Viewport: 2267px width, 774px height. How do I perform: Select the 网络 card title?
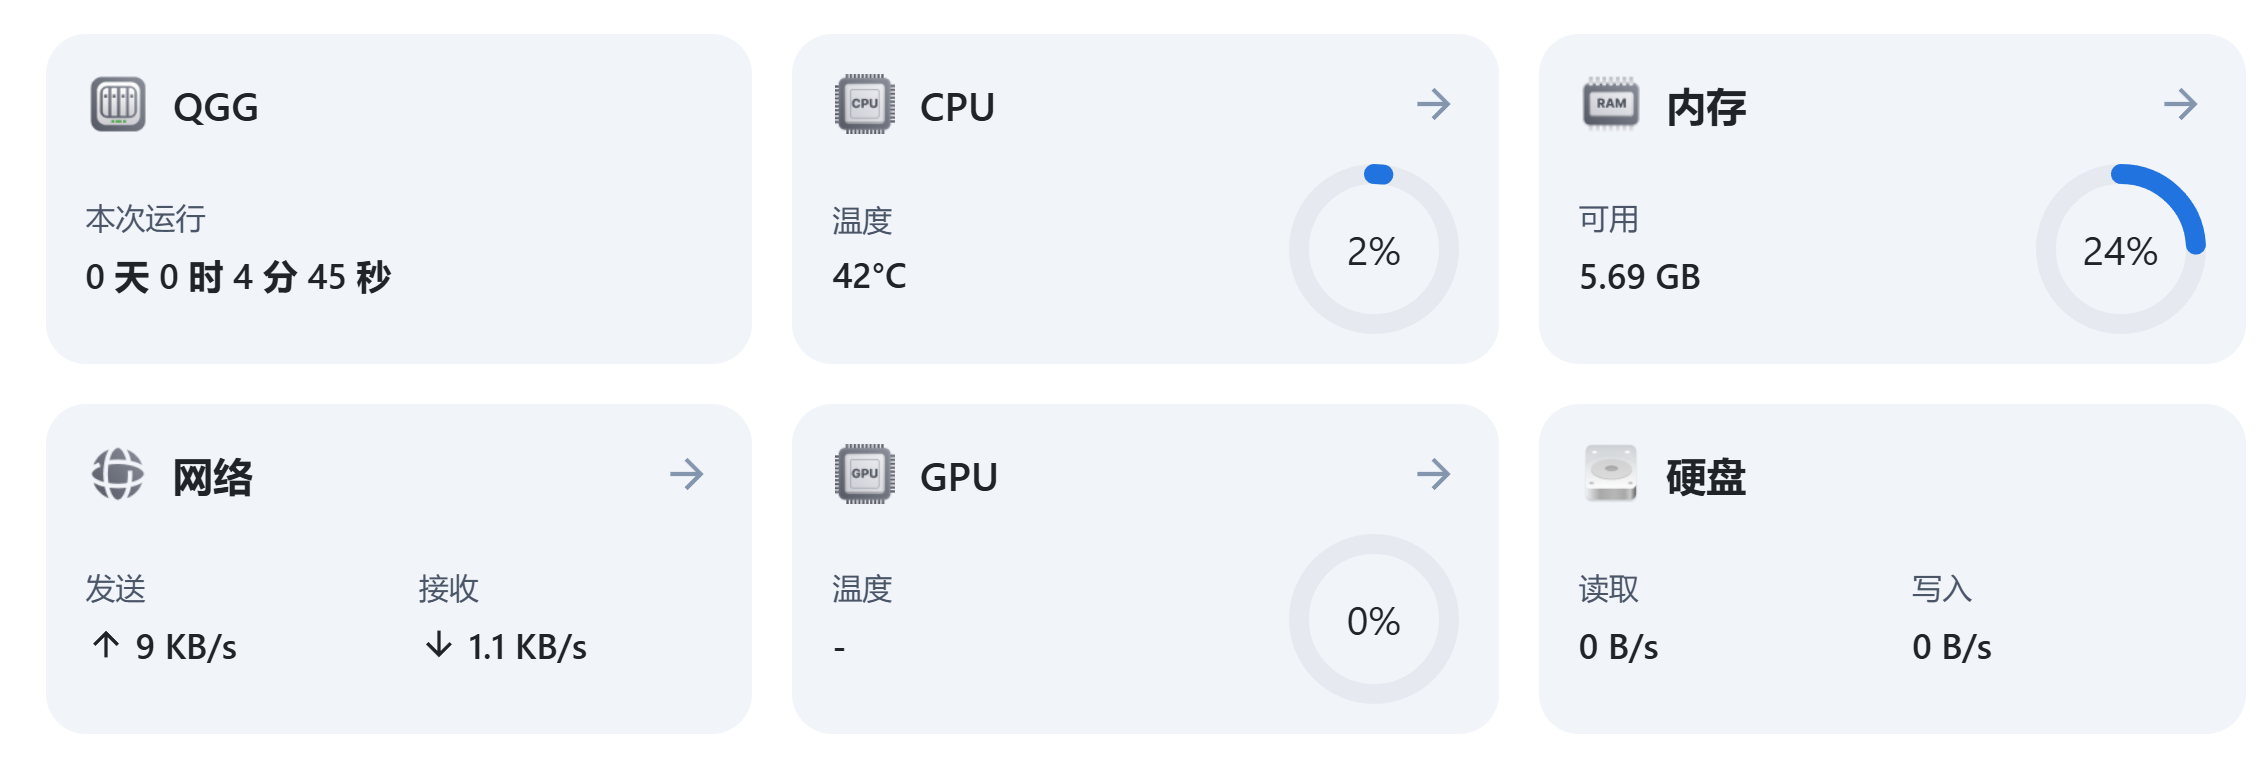[213, 477]
